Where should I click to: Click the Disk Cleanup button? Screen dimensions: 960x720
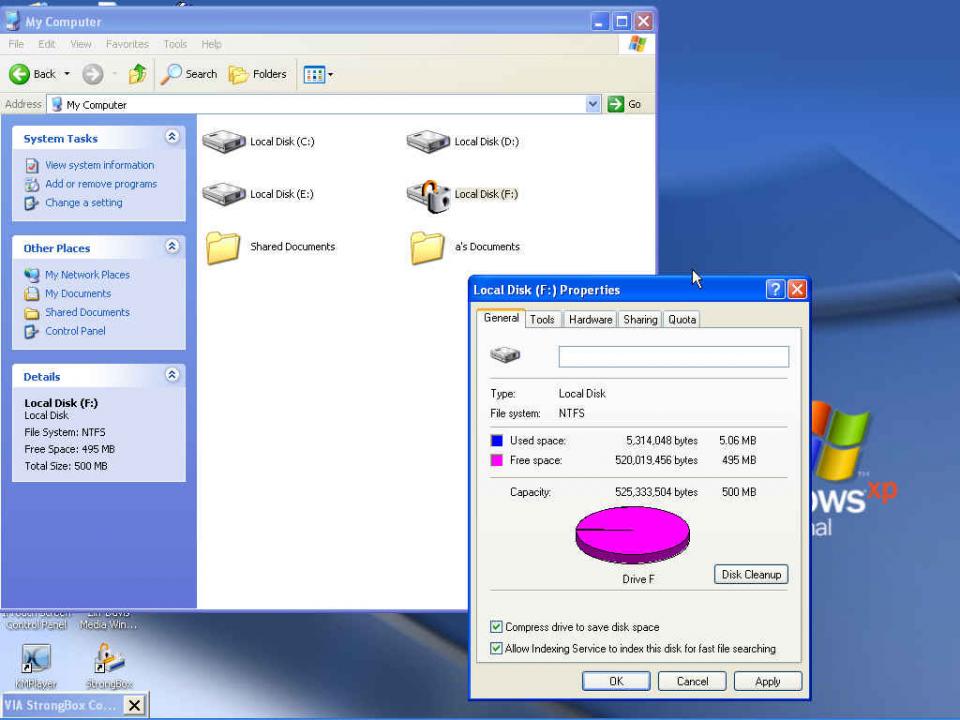750,574
